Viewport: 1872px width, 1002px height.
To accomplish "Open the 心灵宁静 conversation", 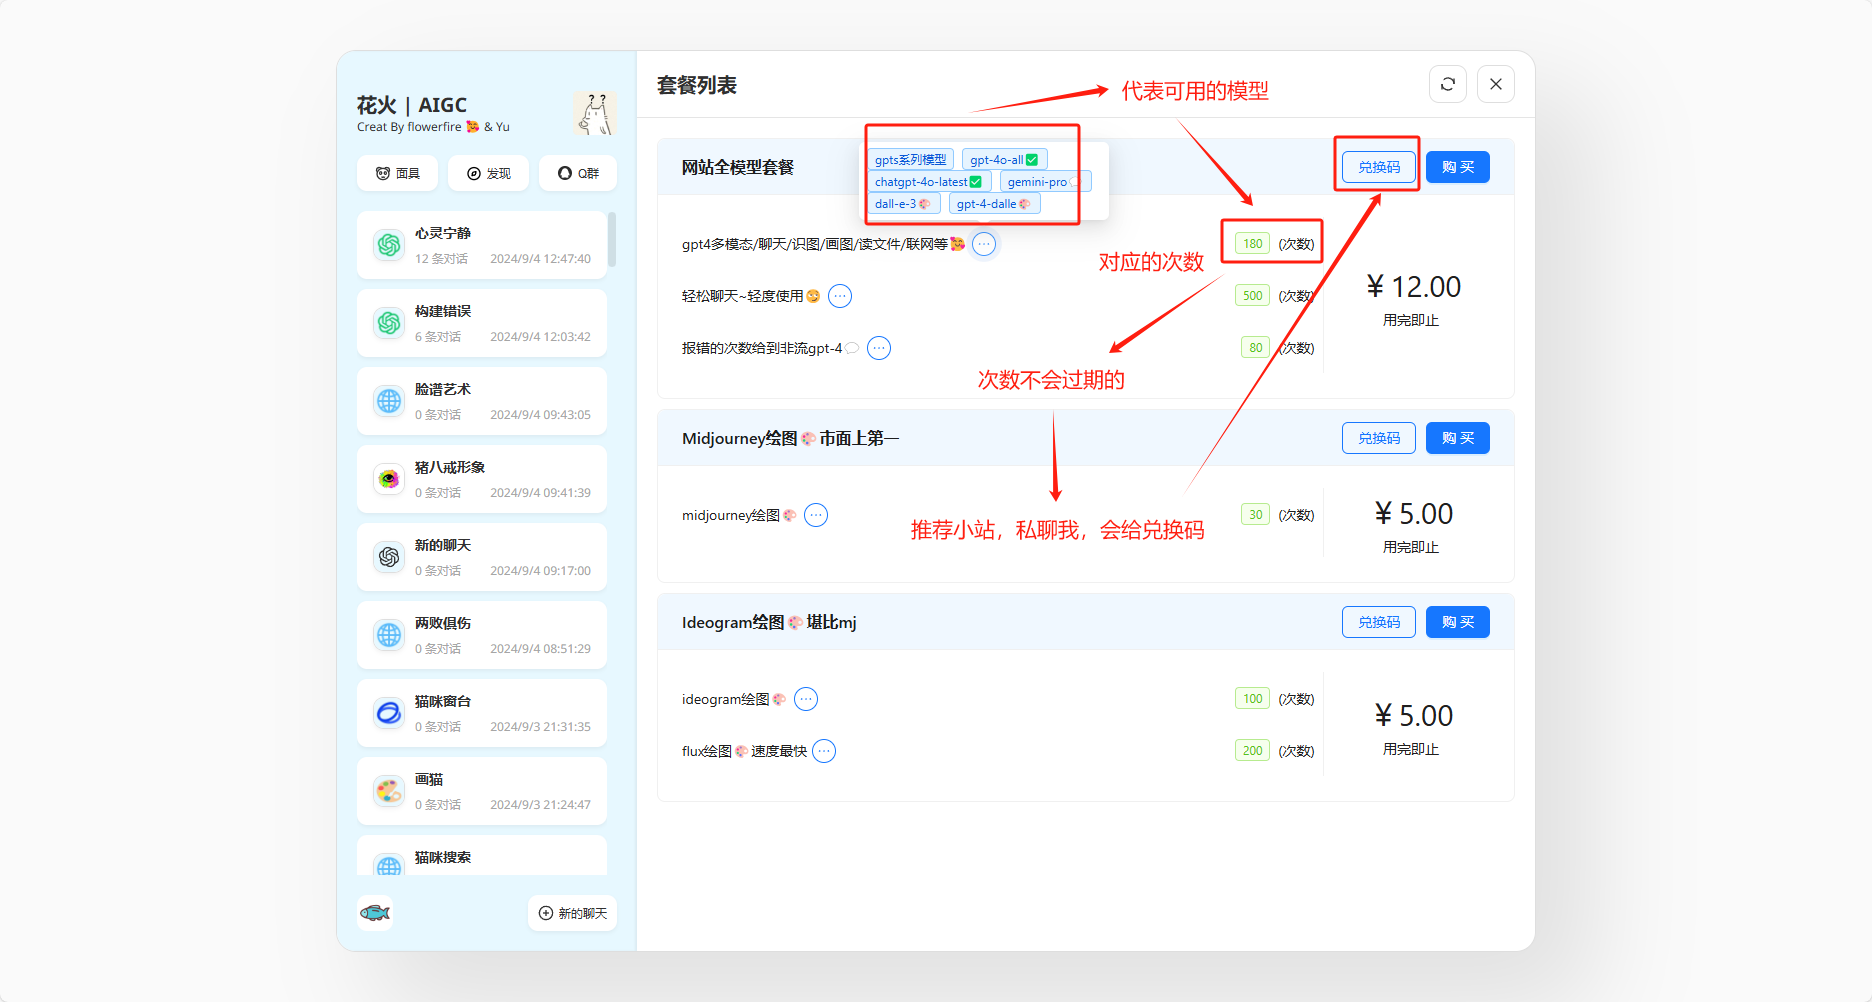I will (x=482, y=245).
